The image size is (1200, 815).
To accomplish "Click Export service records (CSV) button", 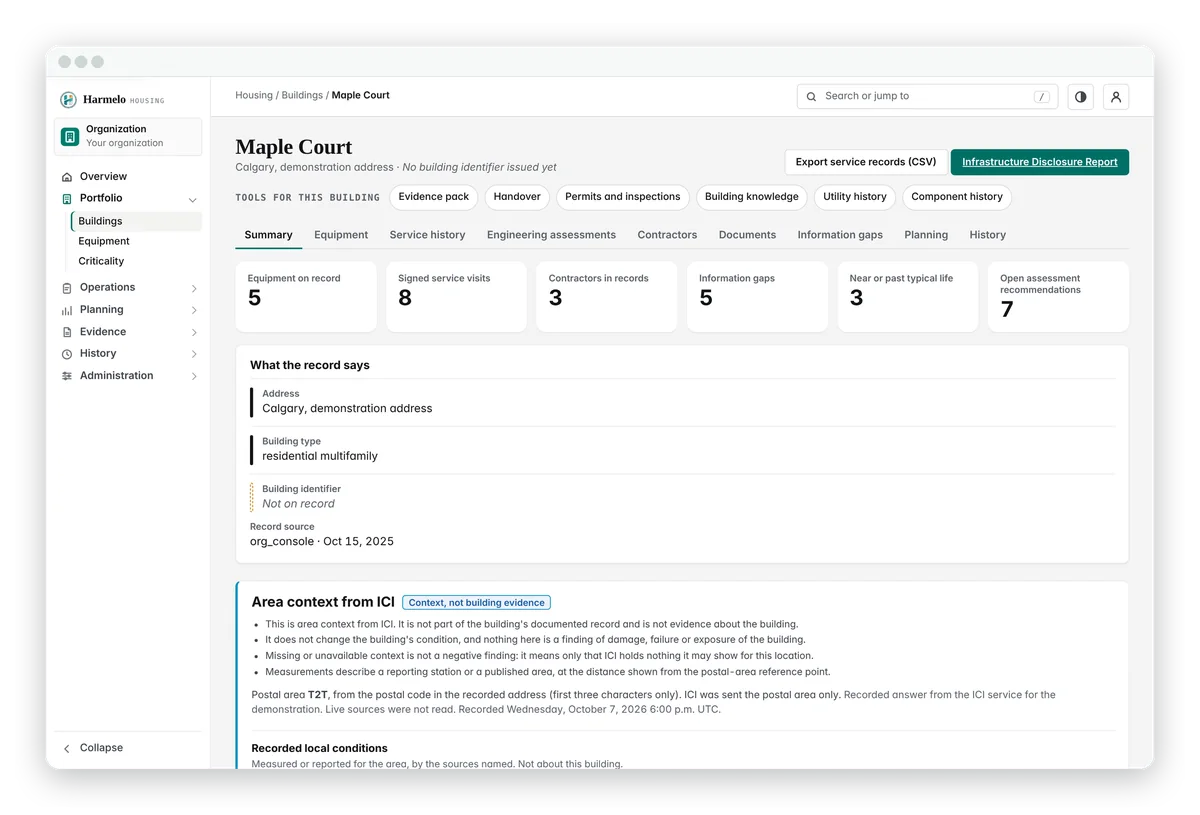I will point(866,162).
